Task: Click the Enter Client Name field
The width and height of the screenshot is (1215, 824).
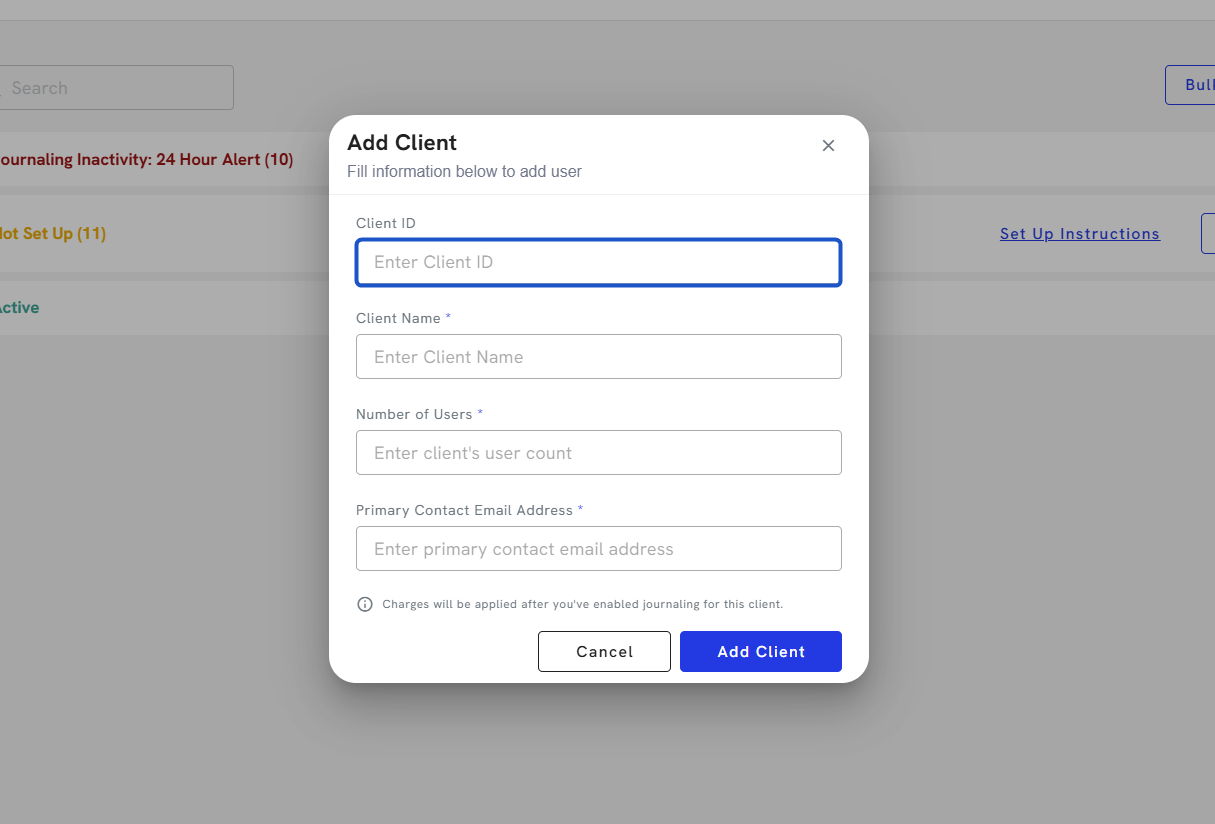Action: 598,357
